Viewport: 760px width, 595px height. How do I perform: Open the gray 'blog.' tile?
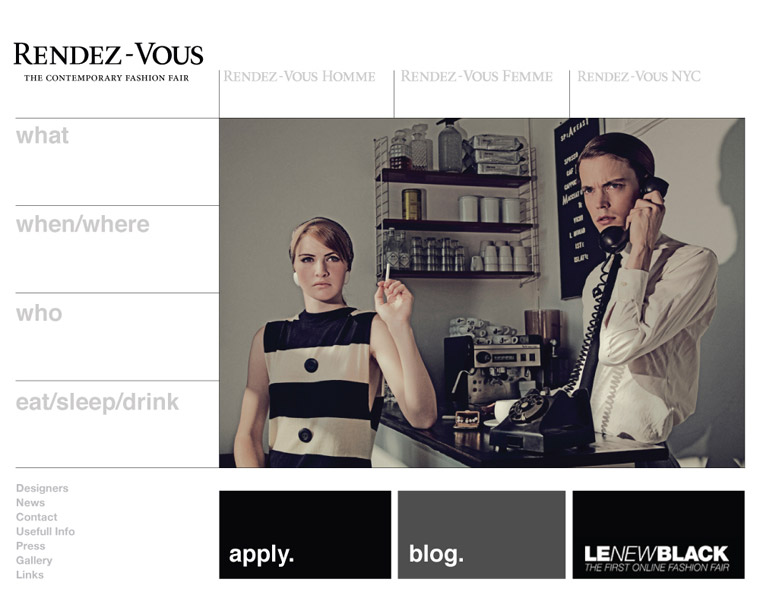click(481, 535)
